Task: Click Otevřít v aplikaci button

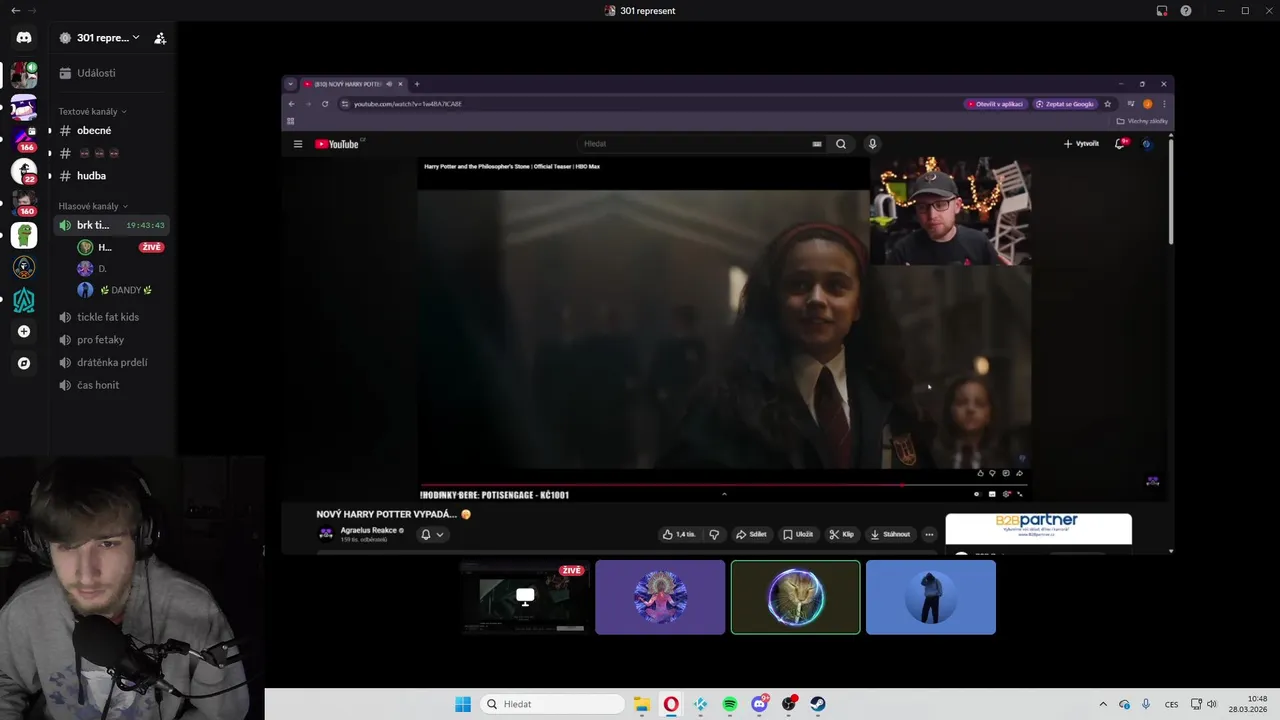Action: tap(995, 104)
